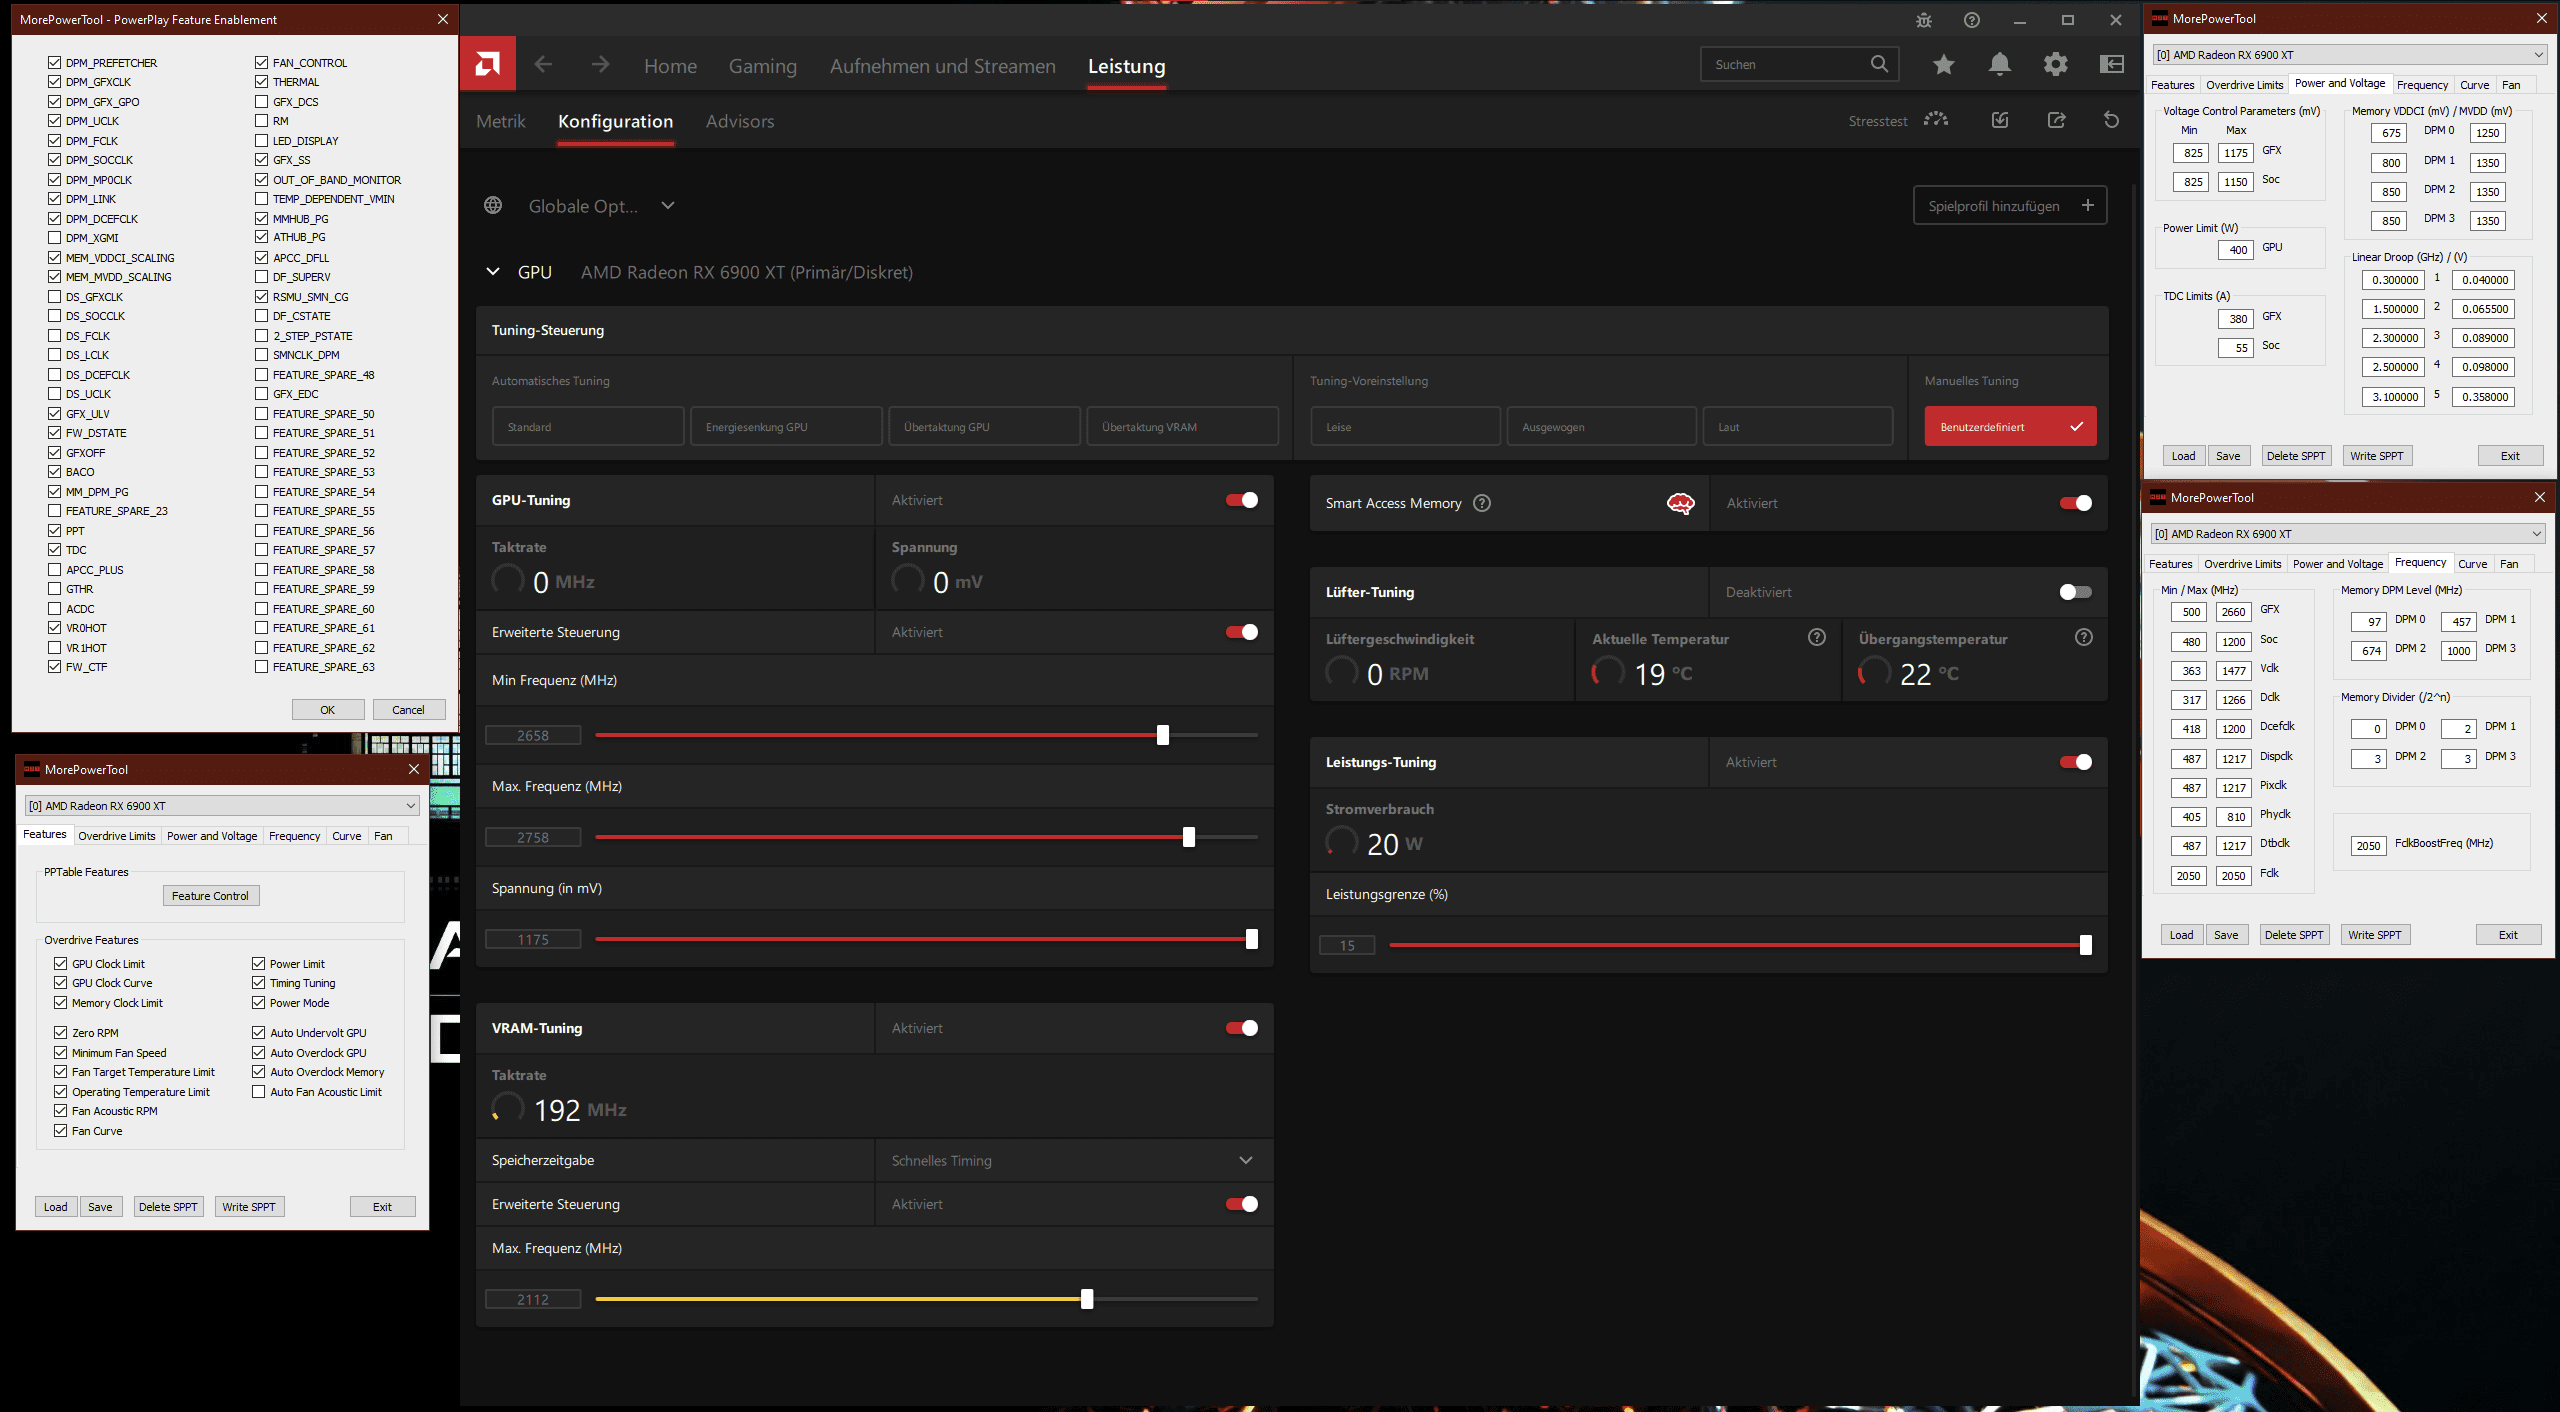This screenshot has width=2560, height=1412.
Task: Start the Stresstest icon
Action: pos(1936,120)
